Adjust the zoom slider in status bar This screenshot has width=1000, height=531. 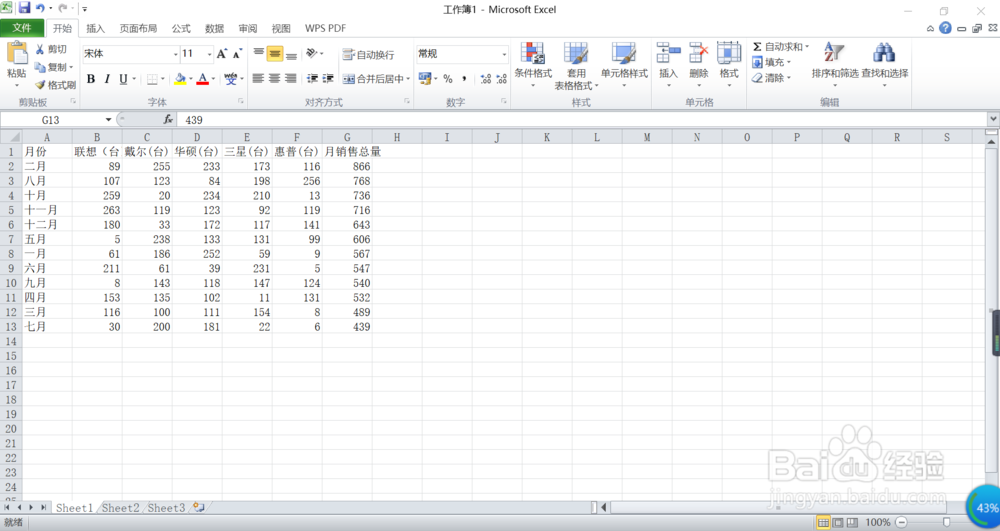coord(946,523)
